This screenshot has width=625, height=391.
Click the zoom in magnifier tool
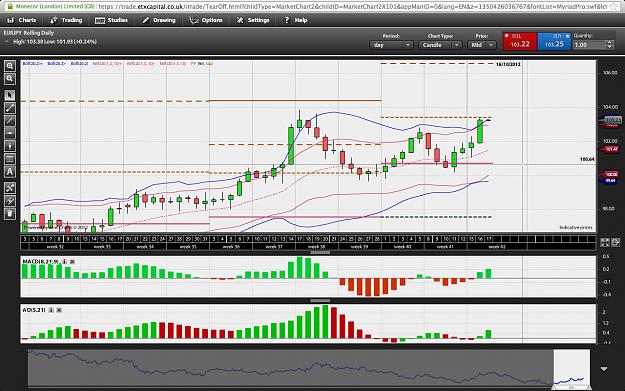tap(10, 66)
